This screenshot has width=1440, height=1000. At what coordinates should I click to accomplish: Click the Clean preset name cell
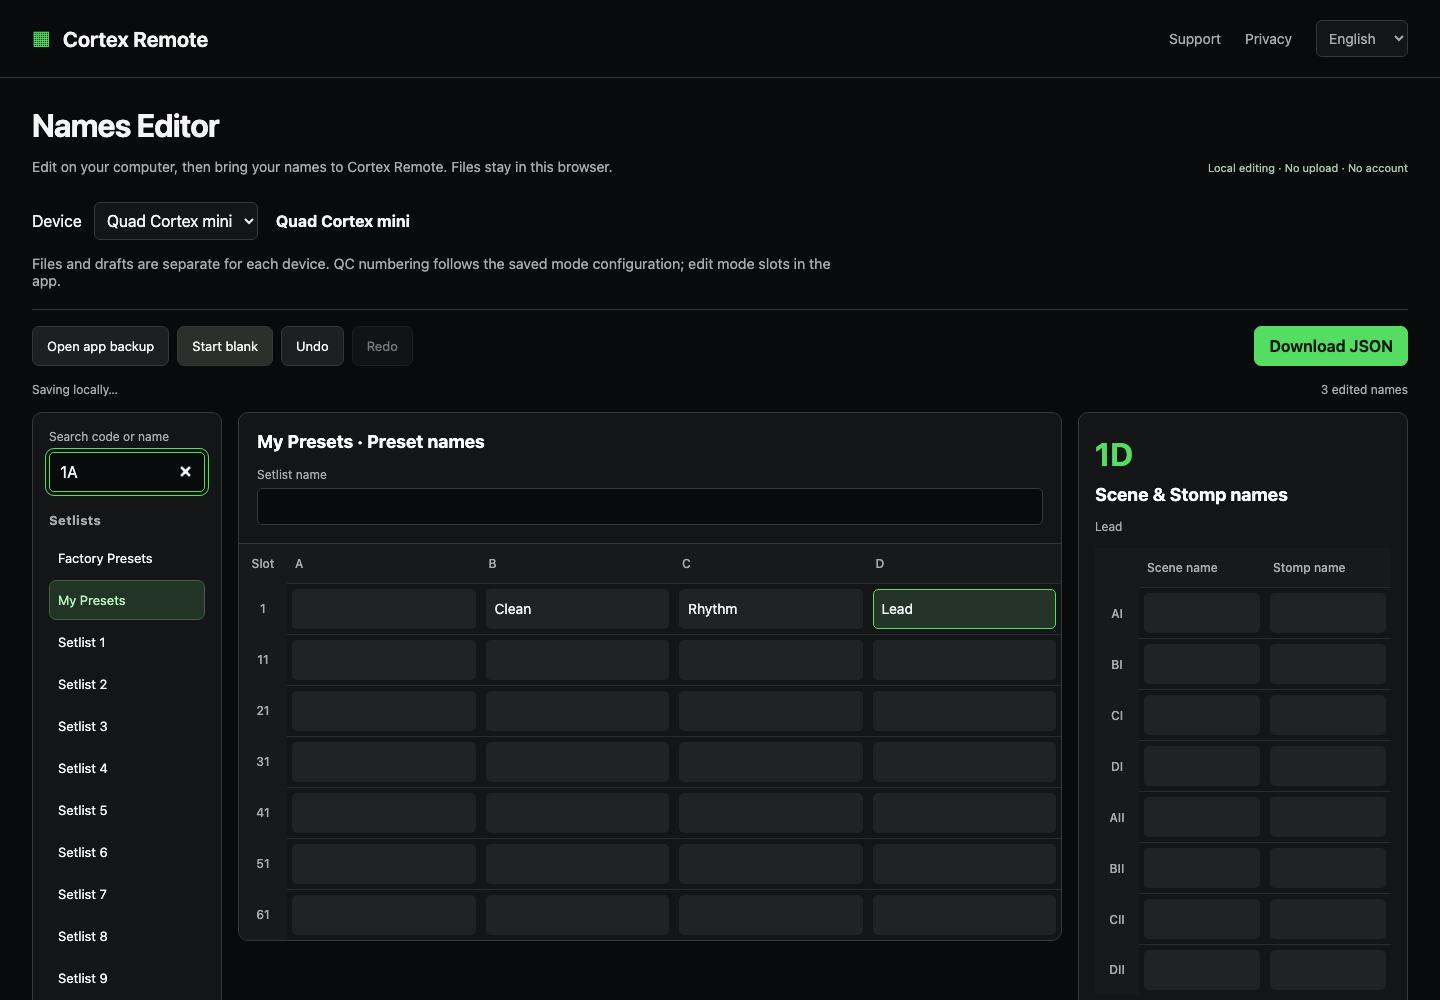[x=577, y=609]
